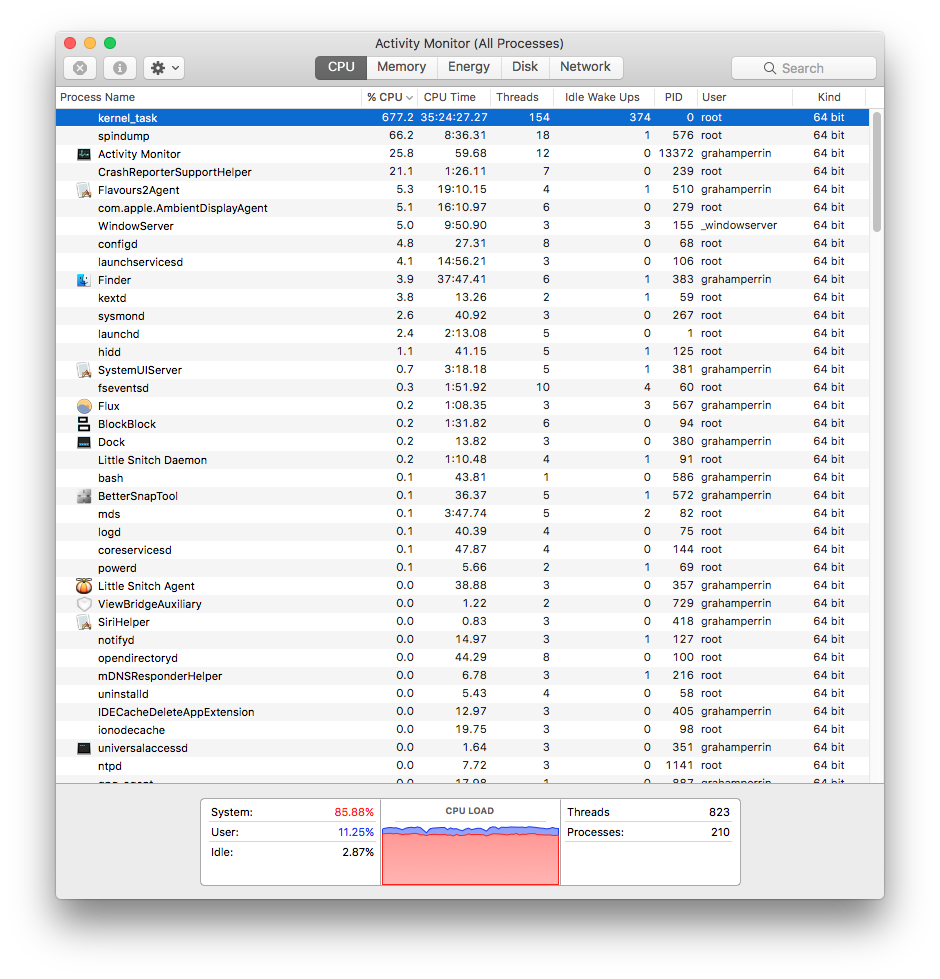940x979 pixels.
Task: Click the CPU LOAD graph
Action: pyautogui.click(x=470, y=854)
